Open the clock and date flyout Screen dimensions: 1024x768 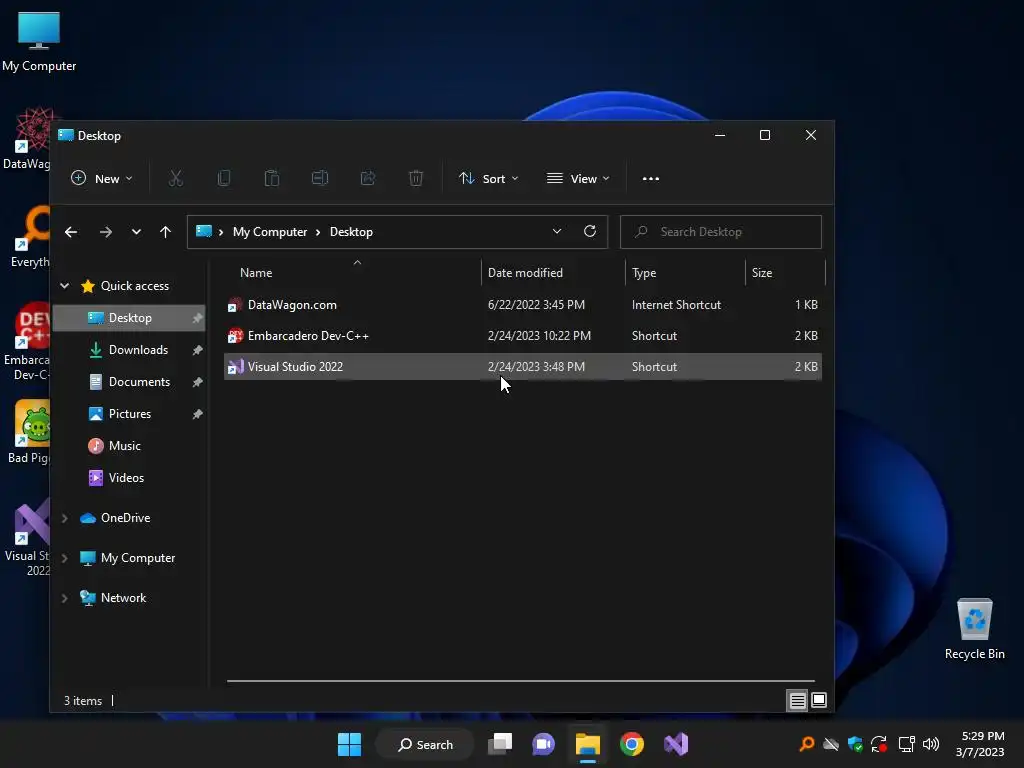(980, 744)
